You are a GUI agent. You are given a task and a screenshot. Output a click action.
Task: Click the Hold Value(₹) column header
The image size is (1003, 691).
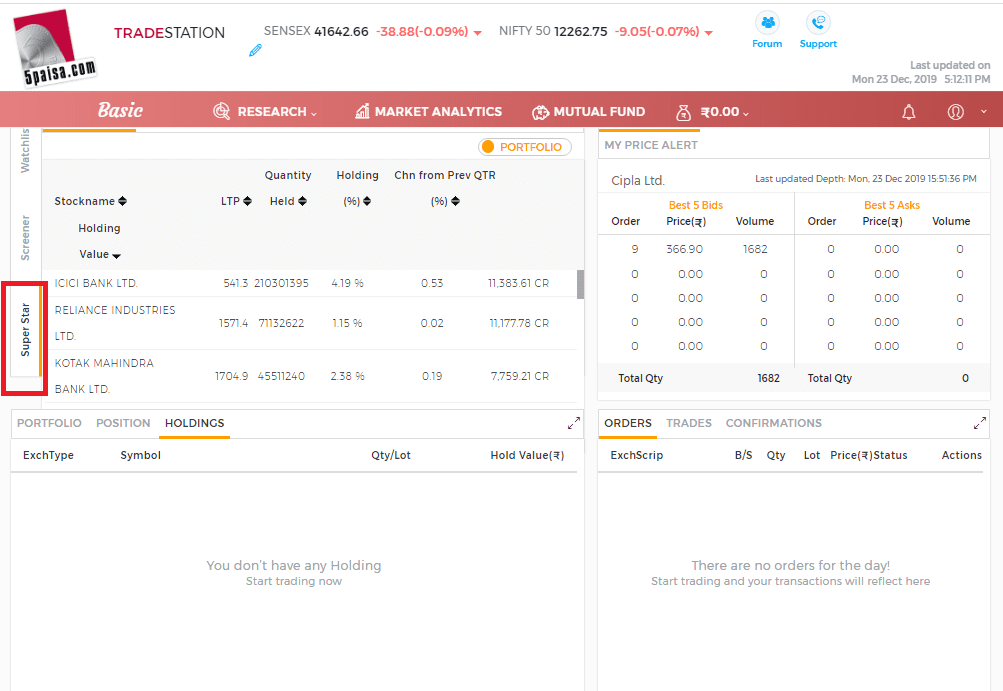[527, 455]
